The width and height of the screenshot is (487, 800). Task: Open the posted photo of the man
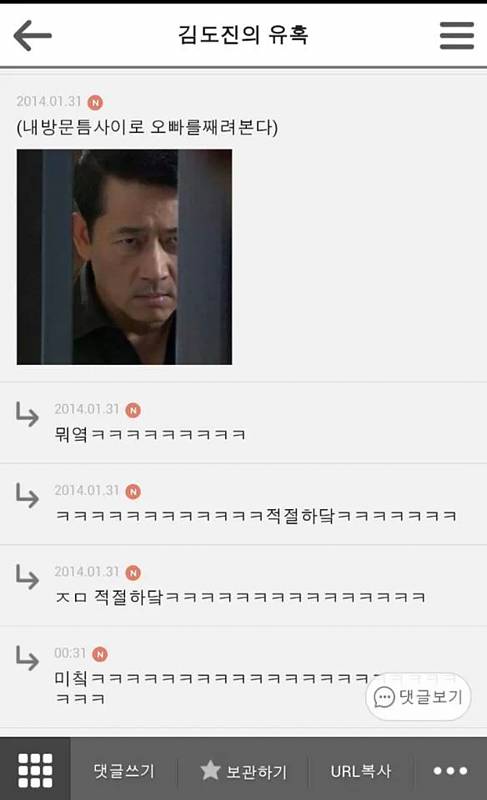(124, 257)
